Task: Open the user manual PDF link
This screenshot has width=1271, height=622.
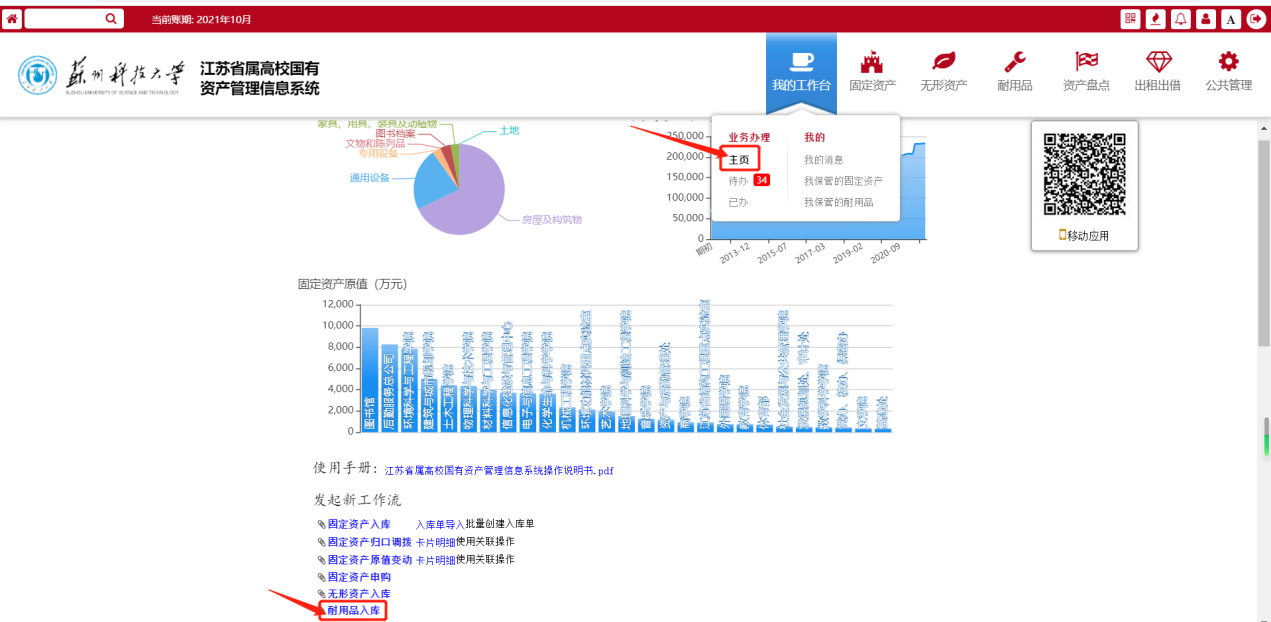Action: pyautogui.click(x=498, y=470)
